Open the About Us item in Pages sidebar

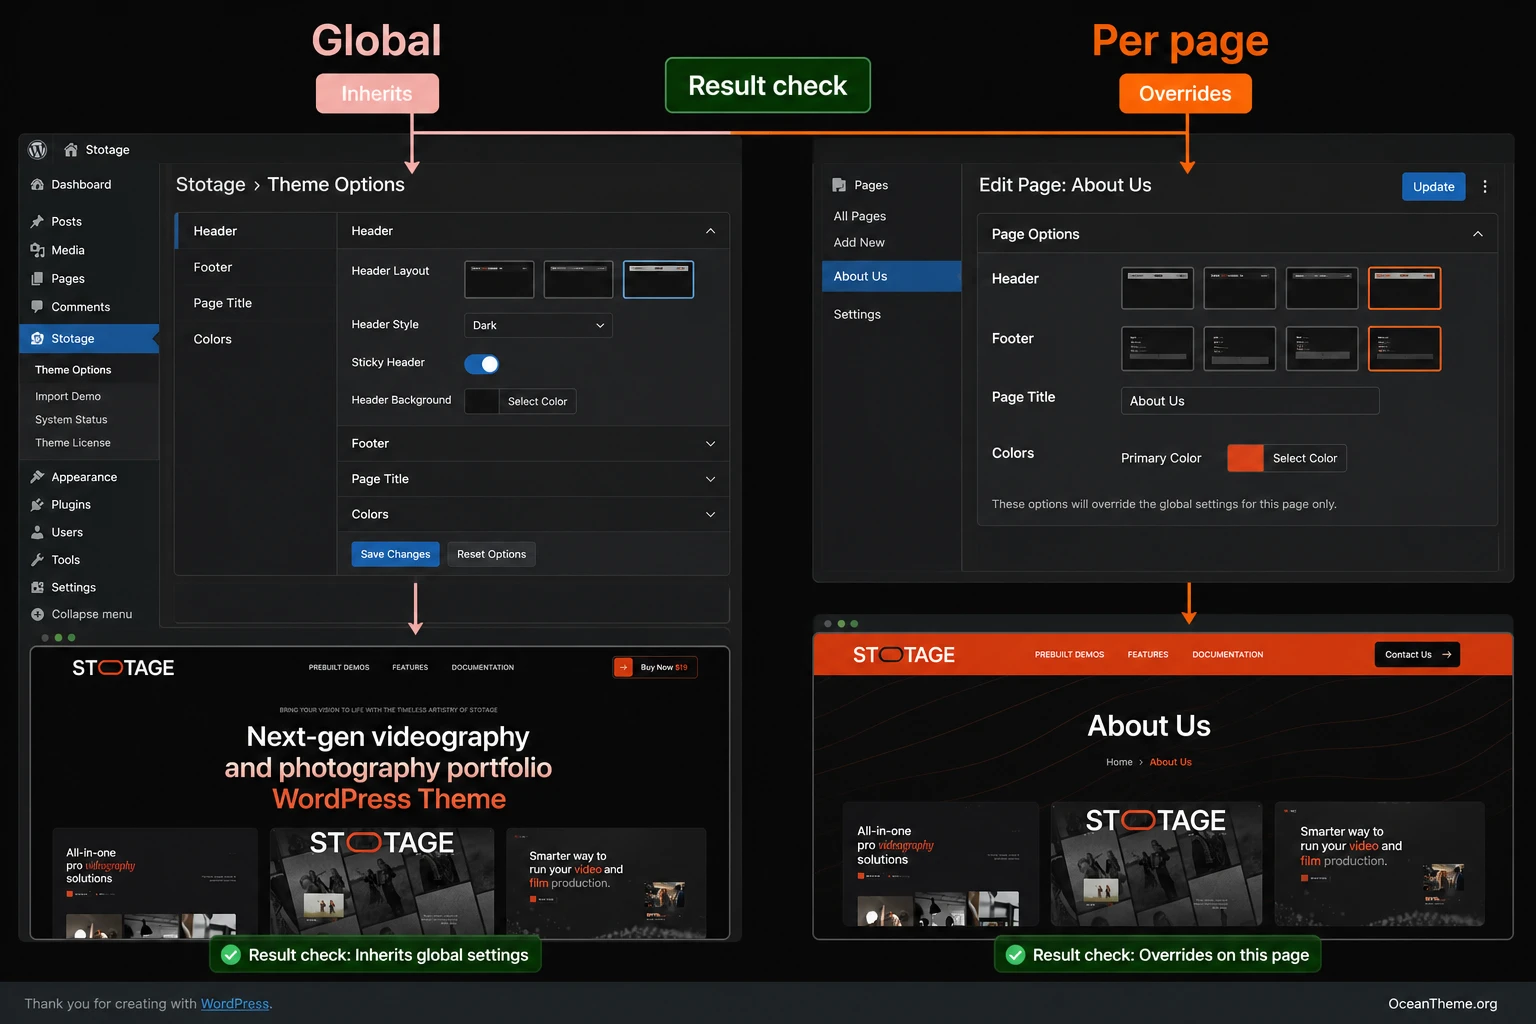[891, 276]
